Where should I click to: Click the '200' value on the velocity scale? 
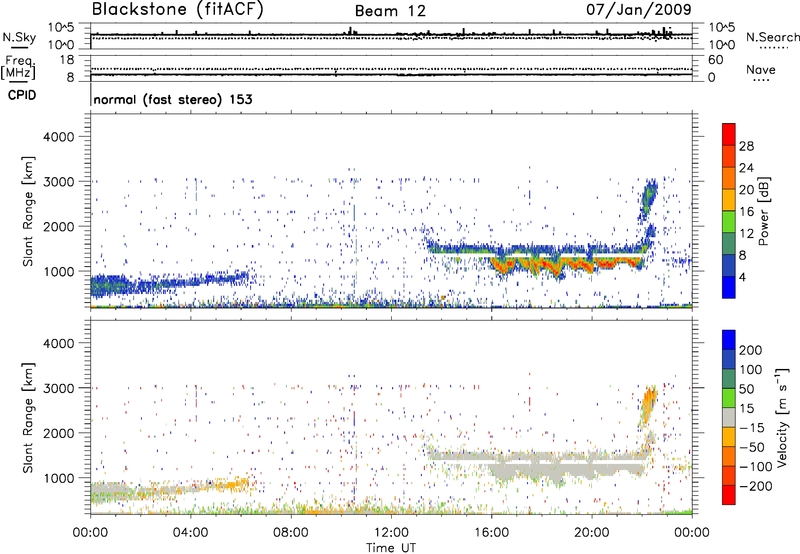tap(751, 350)
